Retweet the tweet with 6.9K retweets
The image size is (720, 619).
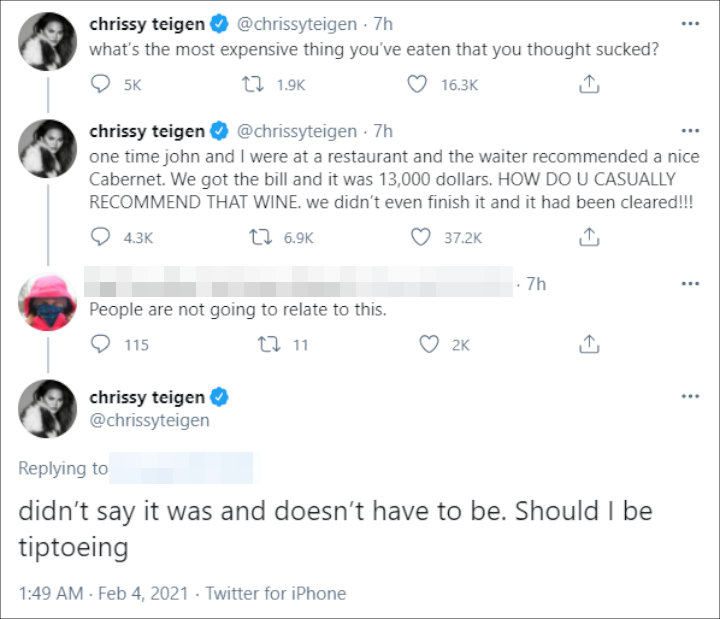click(x=260, y=237)
